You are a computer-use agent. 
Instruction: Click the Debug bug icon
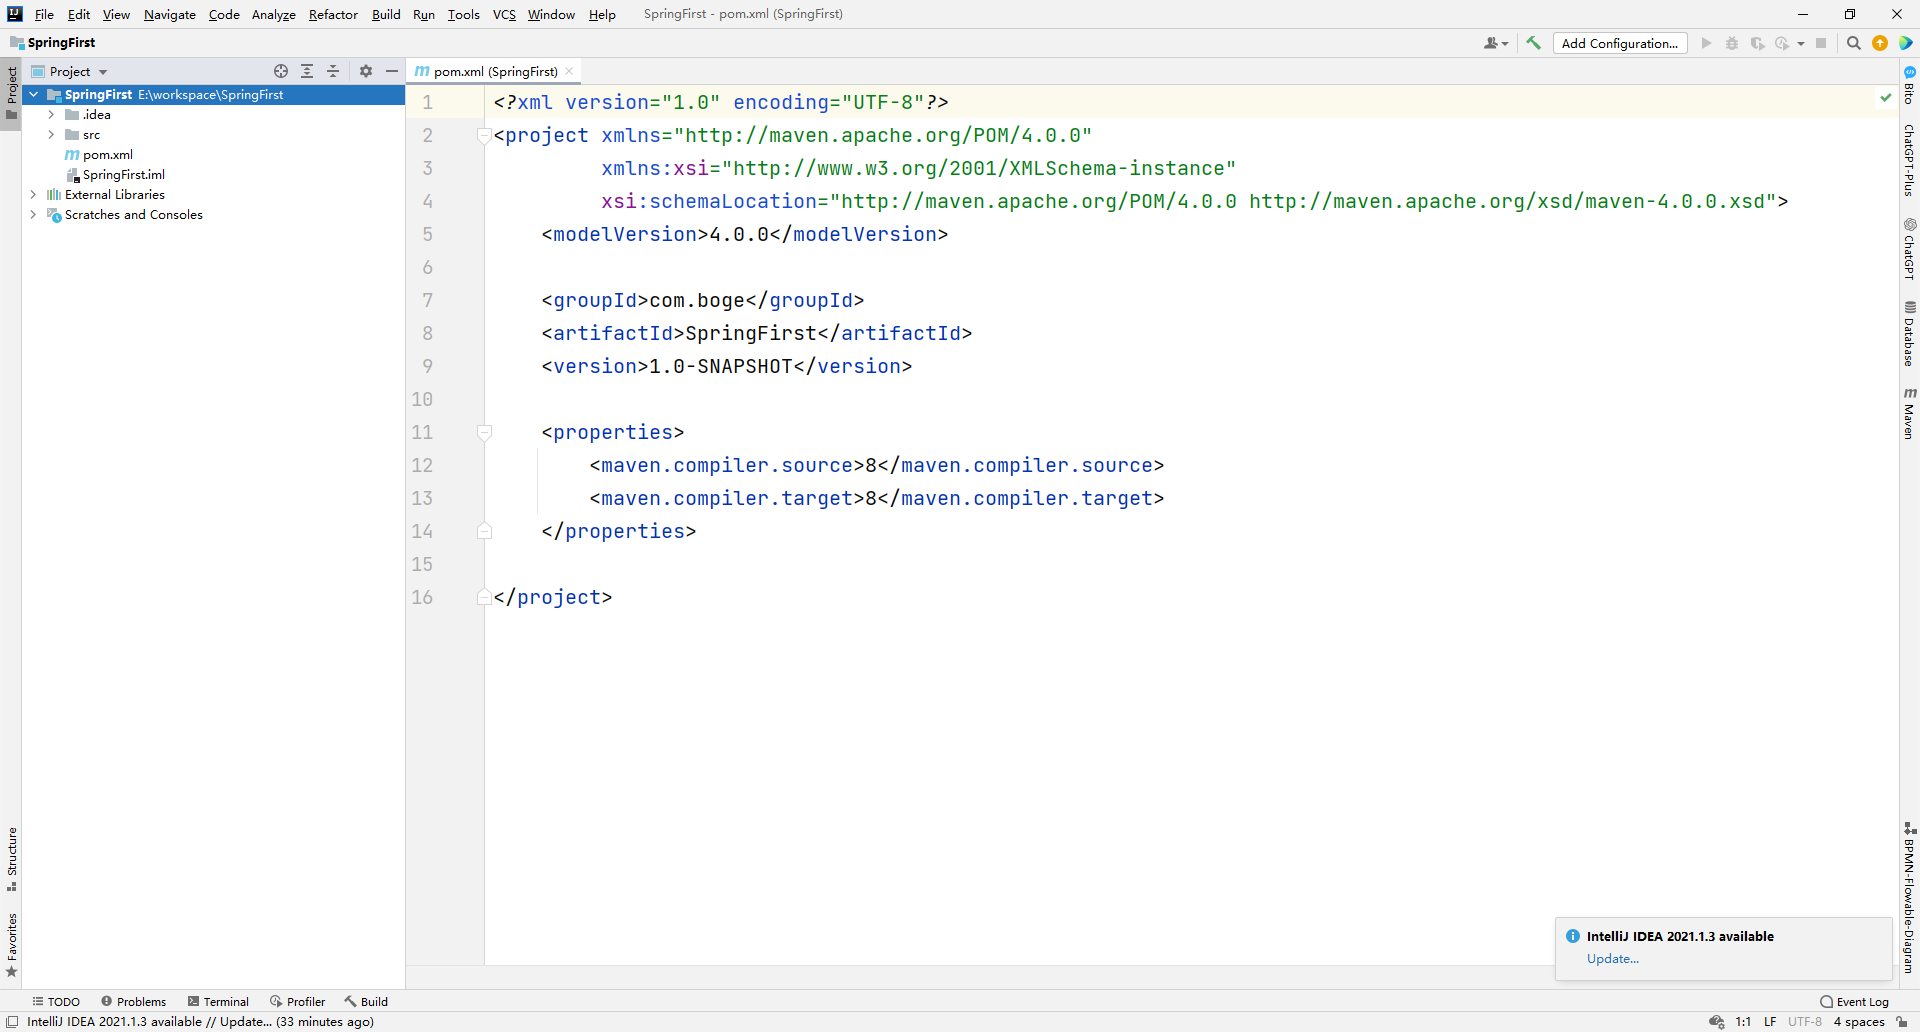1732,43
